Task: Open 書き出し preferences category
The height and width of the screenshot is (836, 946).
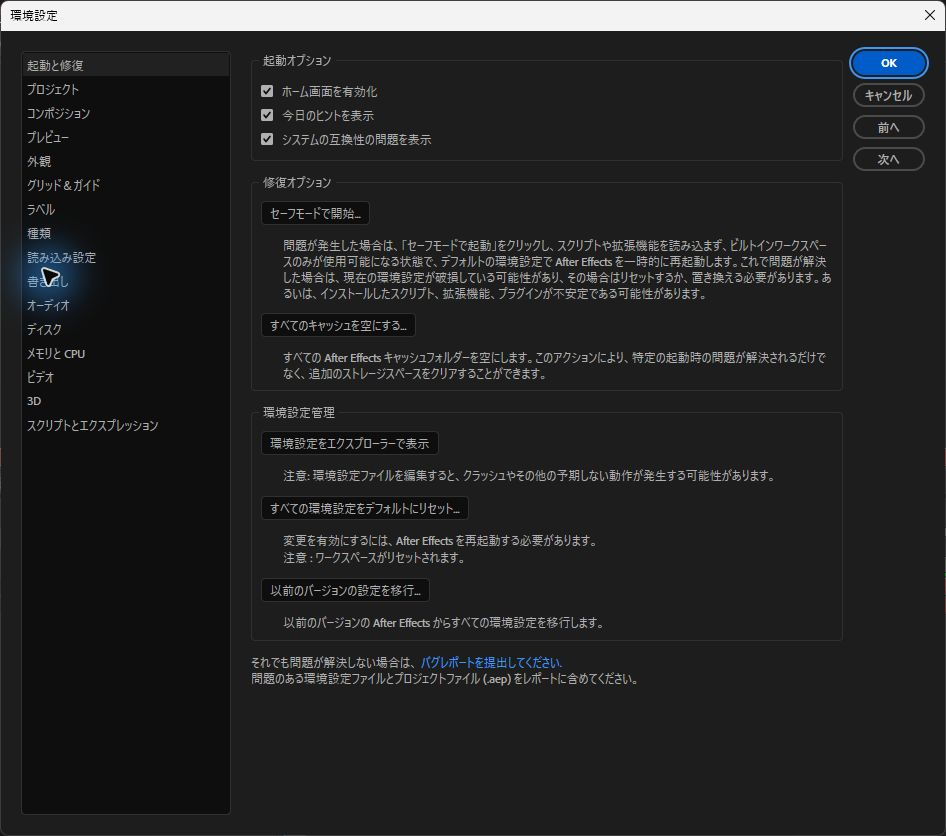Action: coord(125,282)
